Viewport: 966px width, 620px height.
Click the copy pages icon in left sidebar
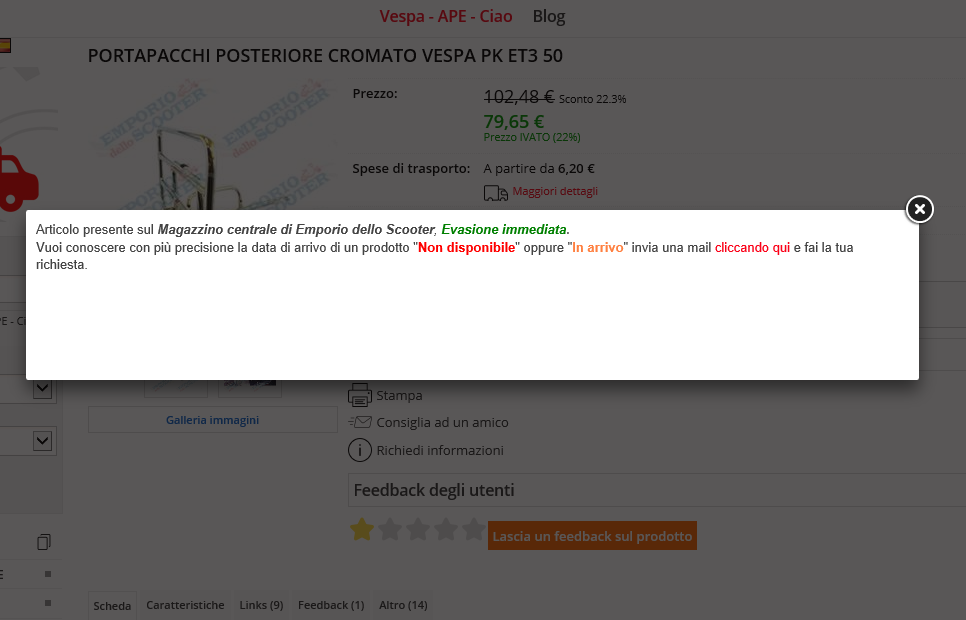point(44,542)
